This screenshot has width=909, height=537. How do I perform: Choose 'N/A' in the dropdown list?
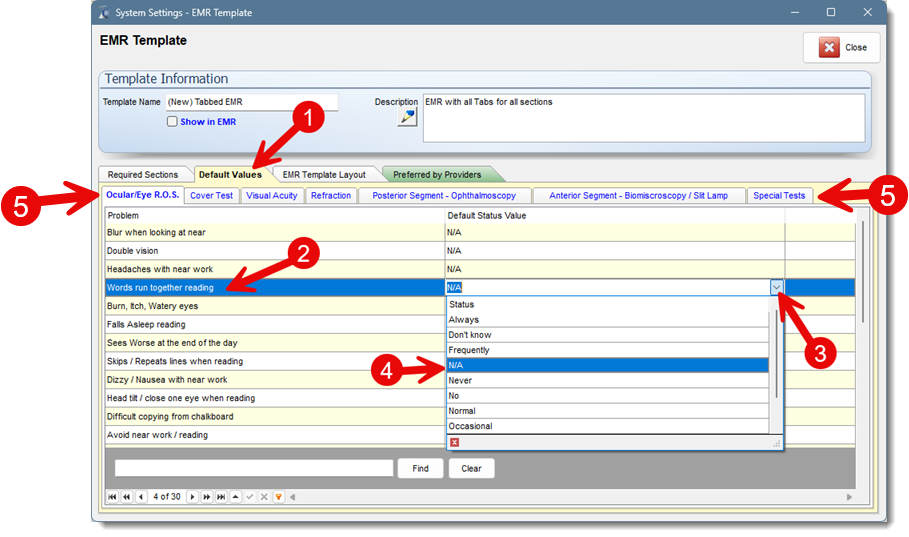[608, 365]
